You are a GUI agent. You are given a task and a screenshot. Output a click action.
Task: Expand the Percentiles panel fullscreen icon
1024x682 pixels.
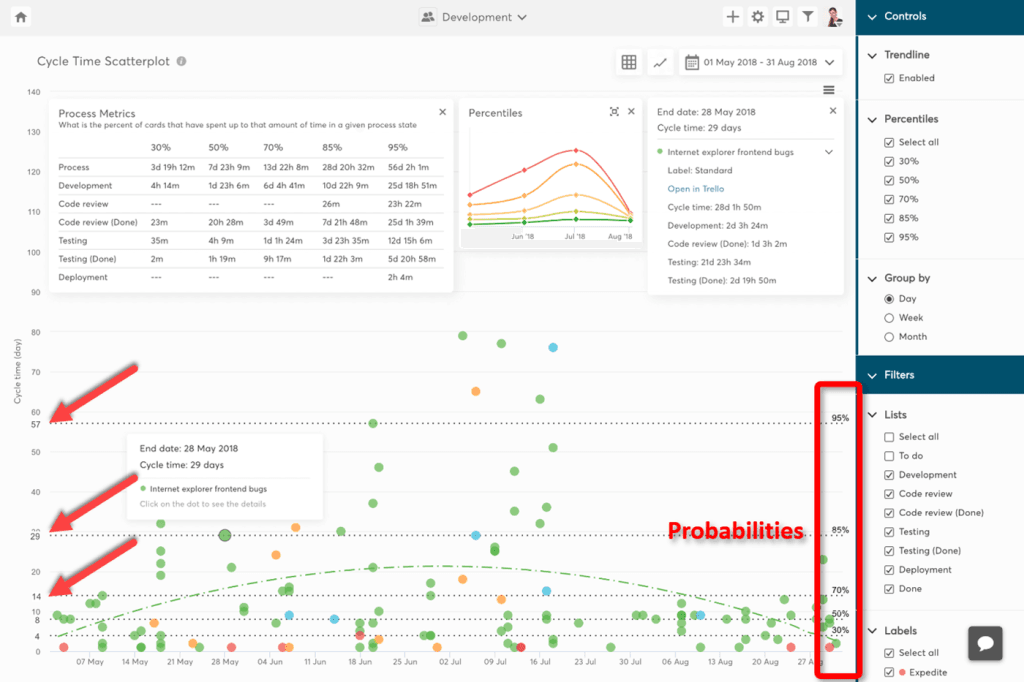coord(614,112)
